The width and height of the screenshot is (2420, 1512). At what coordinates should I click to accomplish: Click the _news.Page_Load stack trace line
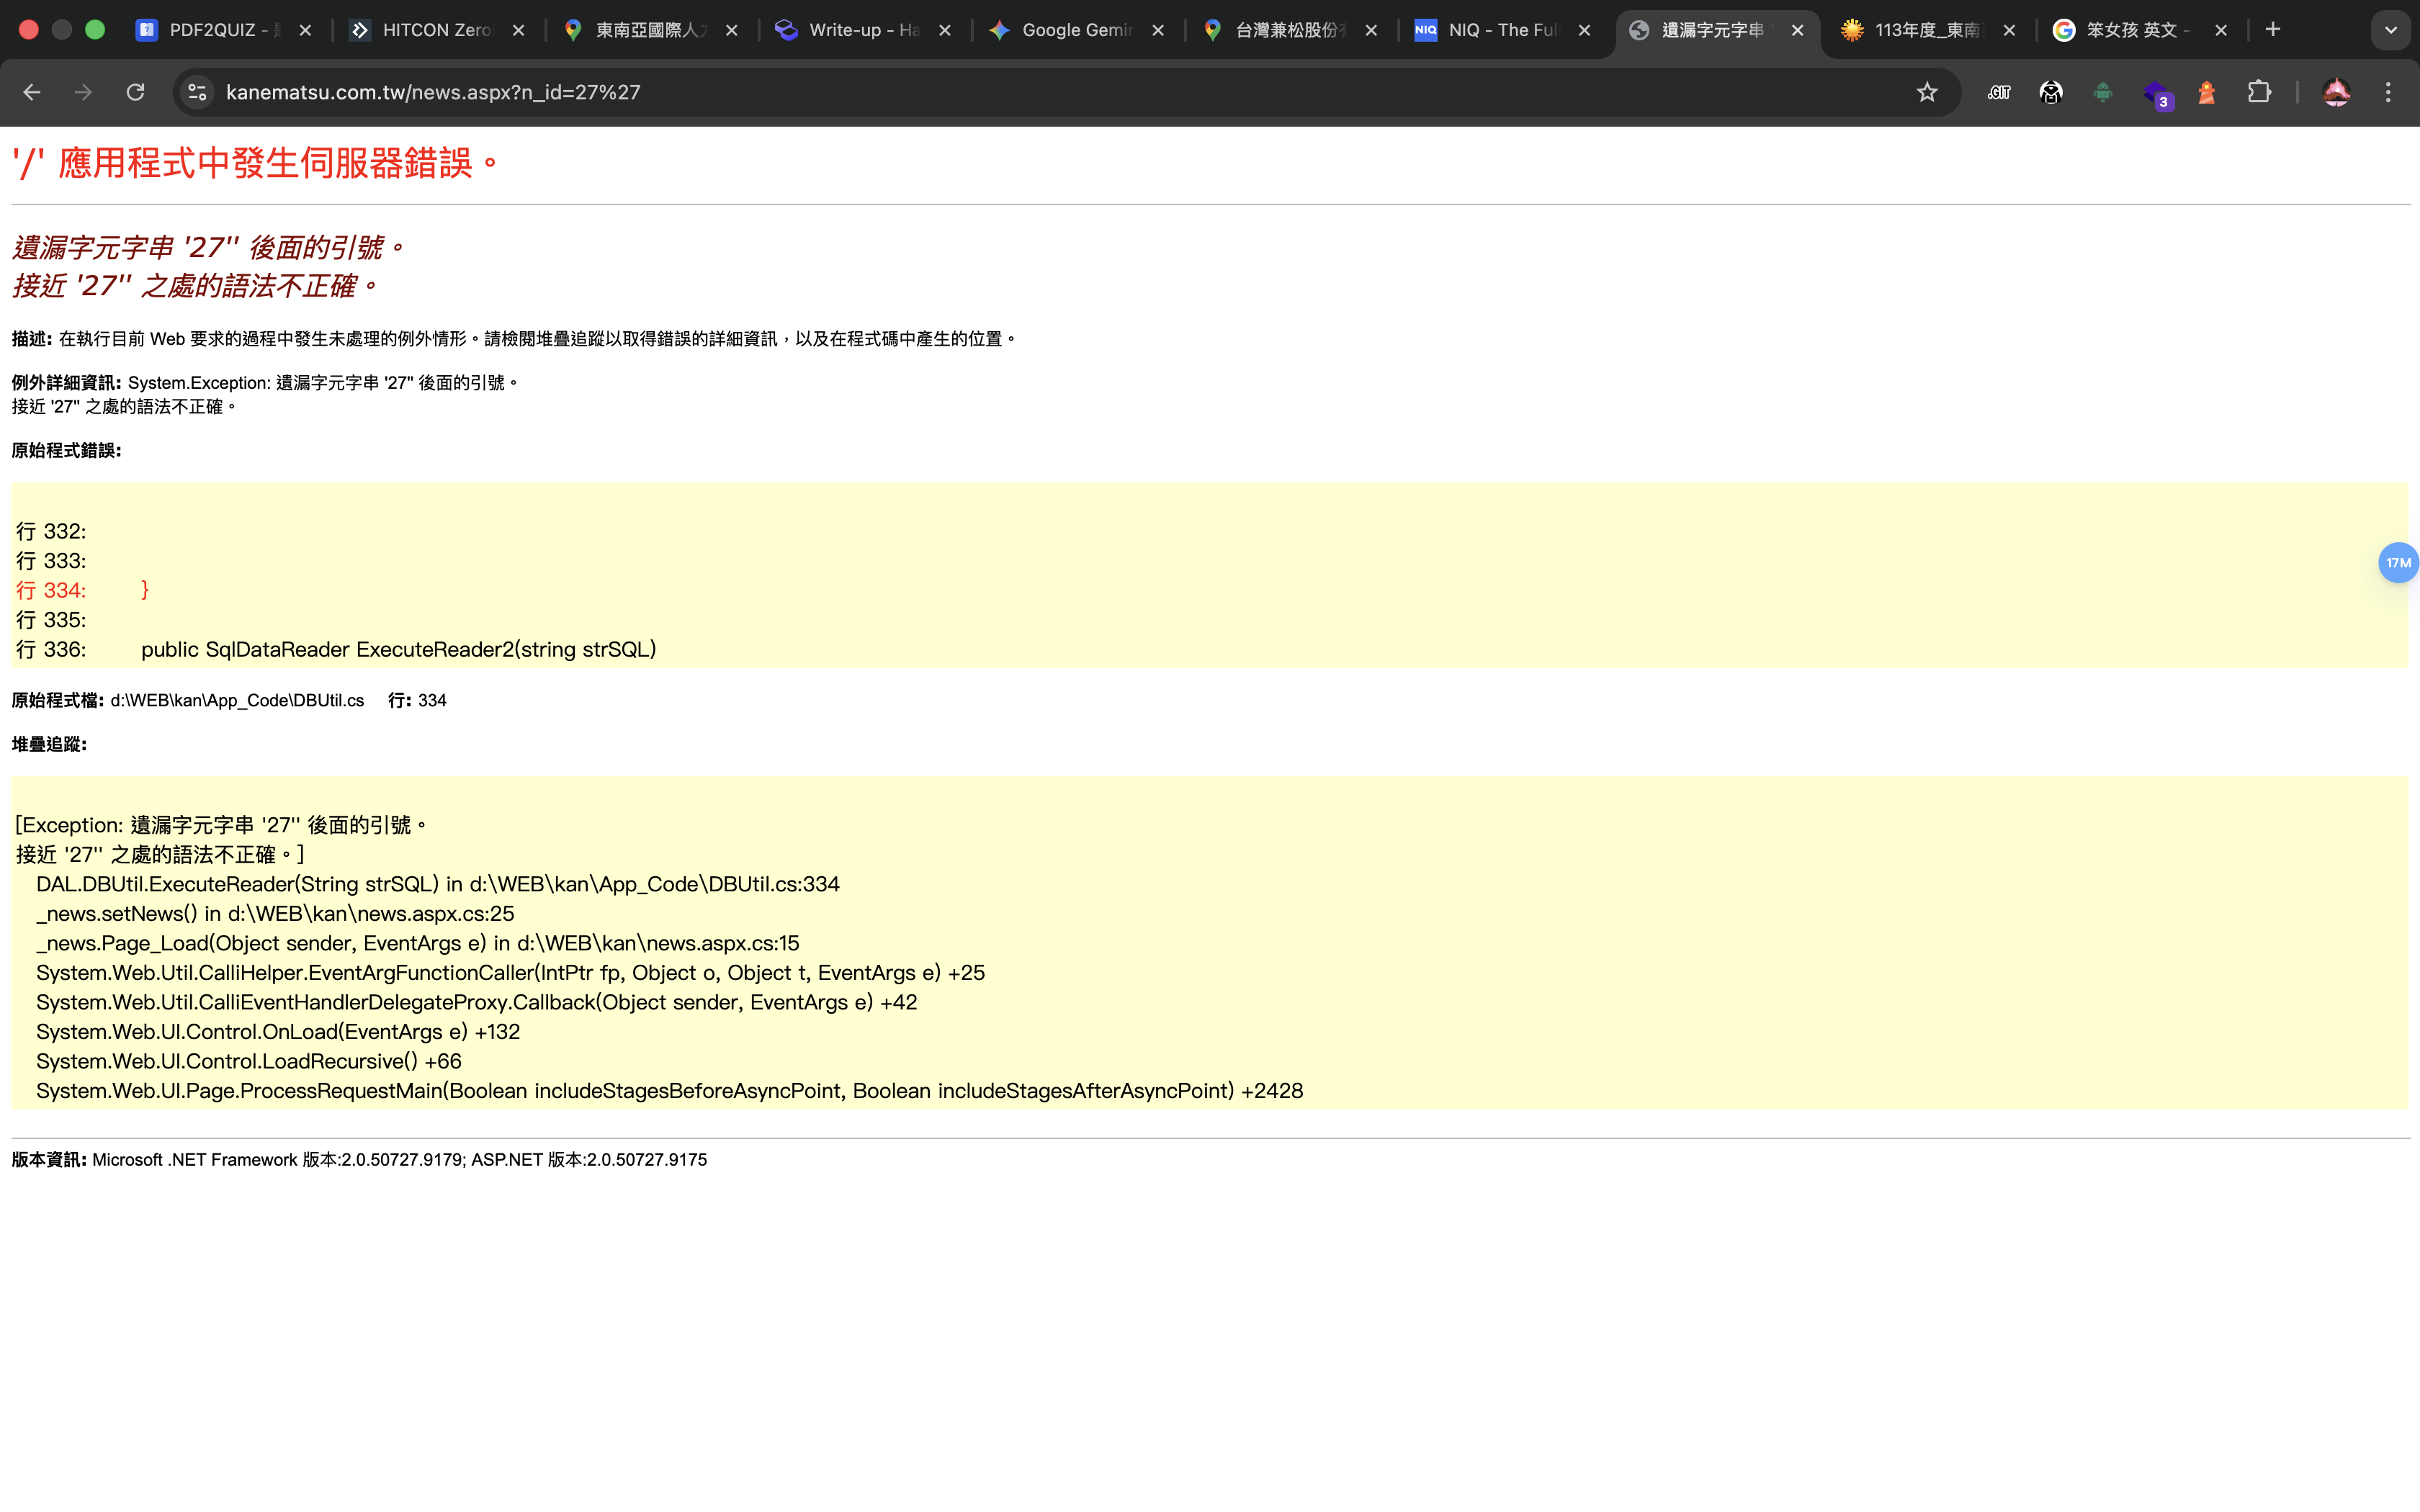tap(418, 943)
